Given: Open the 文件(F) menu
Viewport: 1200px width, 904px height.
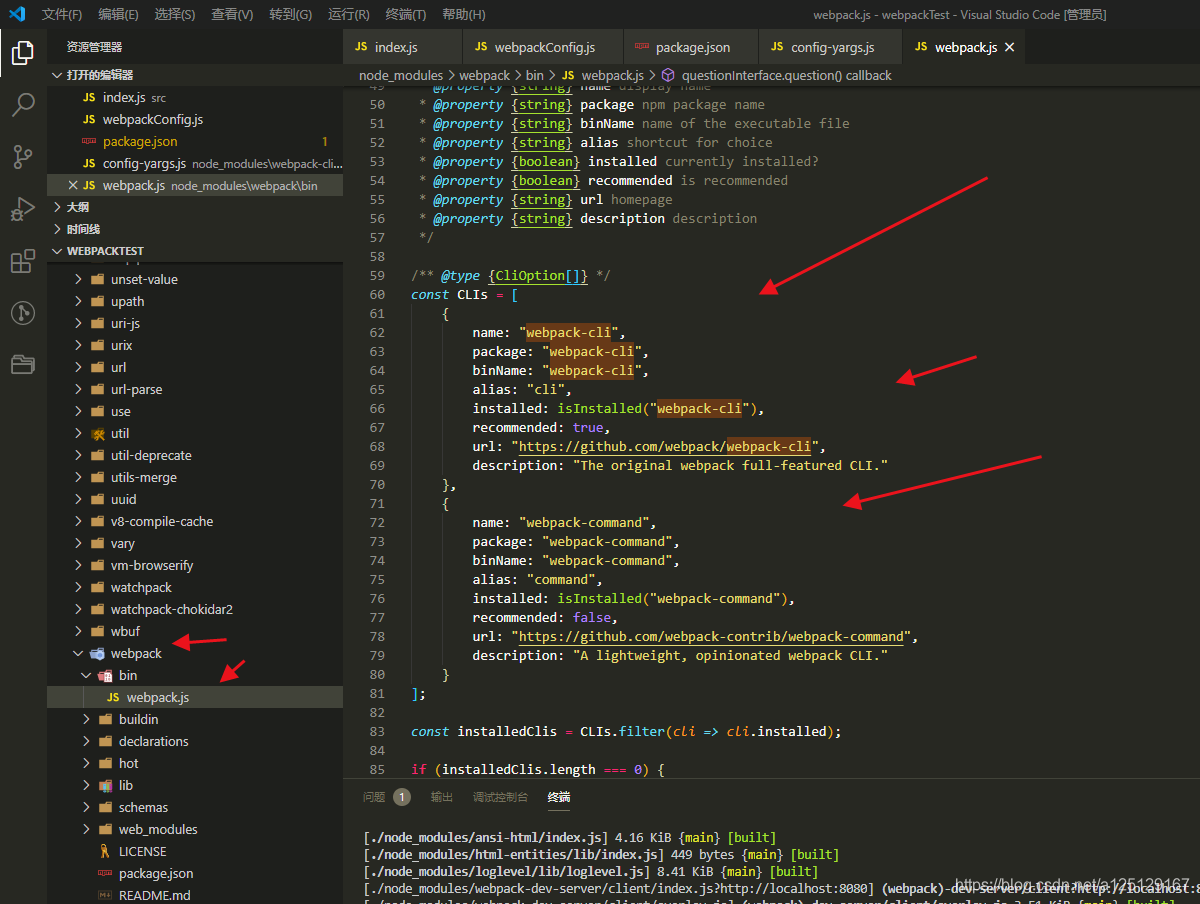Looking at the screenshot, I should click(x=62, y=14).
